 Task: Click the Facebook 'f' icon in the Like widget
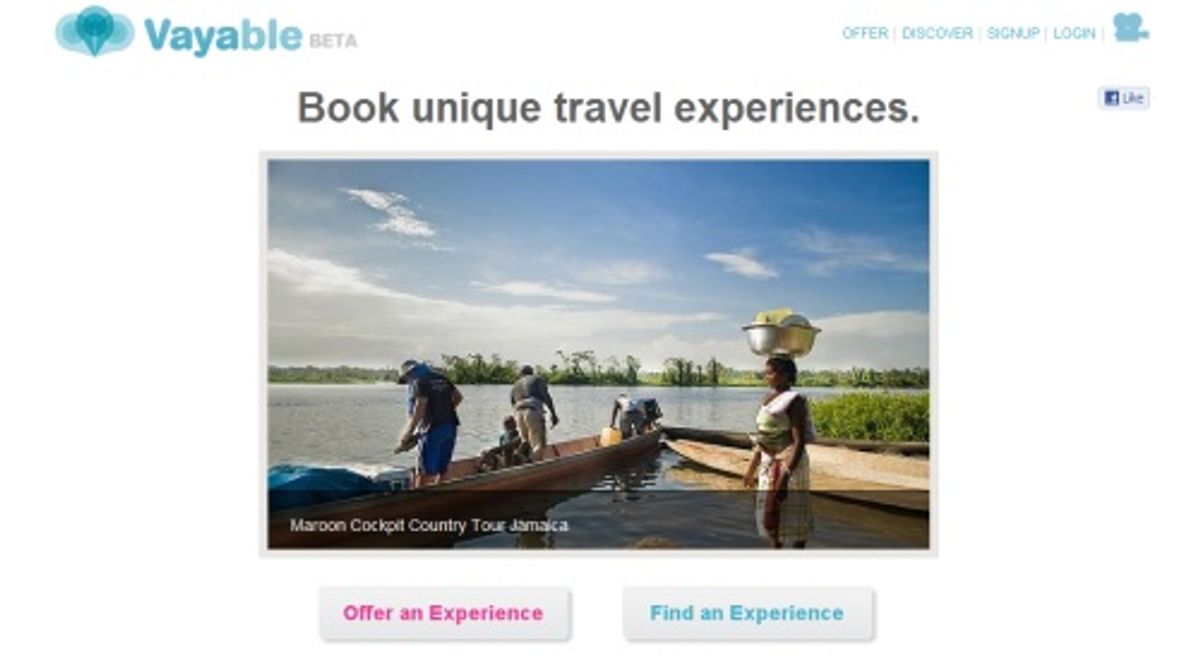pyautogui.click(x=1110, y=98)
